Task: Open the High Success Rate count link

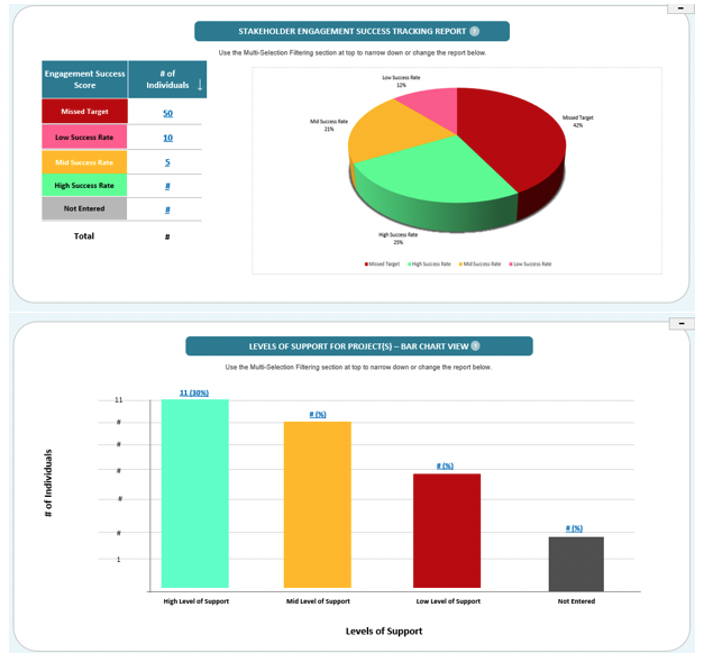Action: (x=167, y=186)
